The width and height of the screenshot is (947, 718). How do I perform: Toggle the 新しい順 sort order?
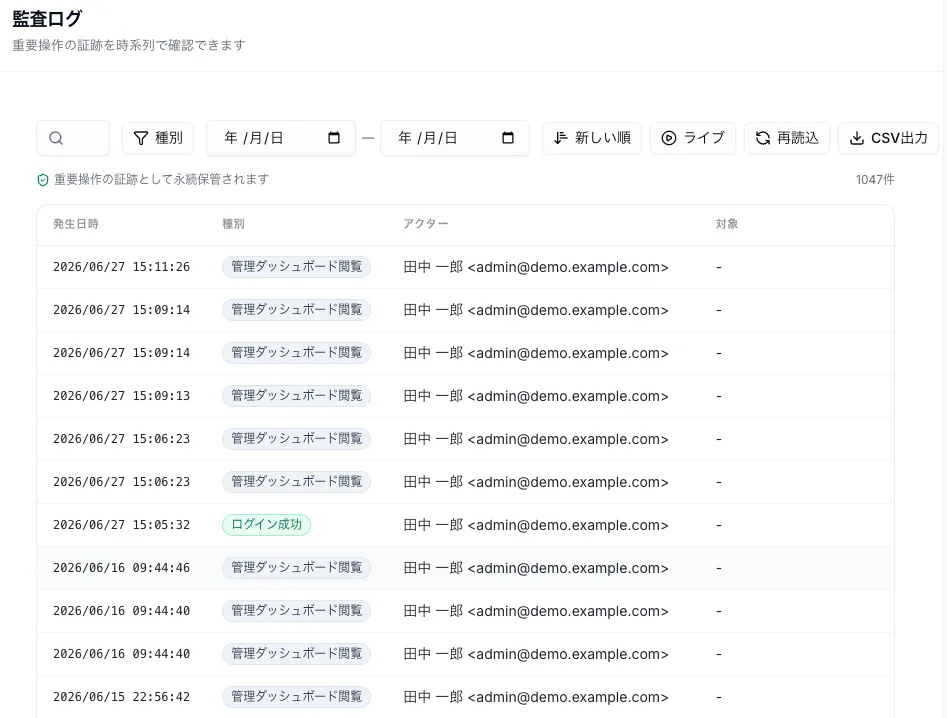point(592,138)
